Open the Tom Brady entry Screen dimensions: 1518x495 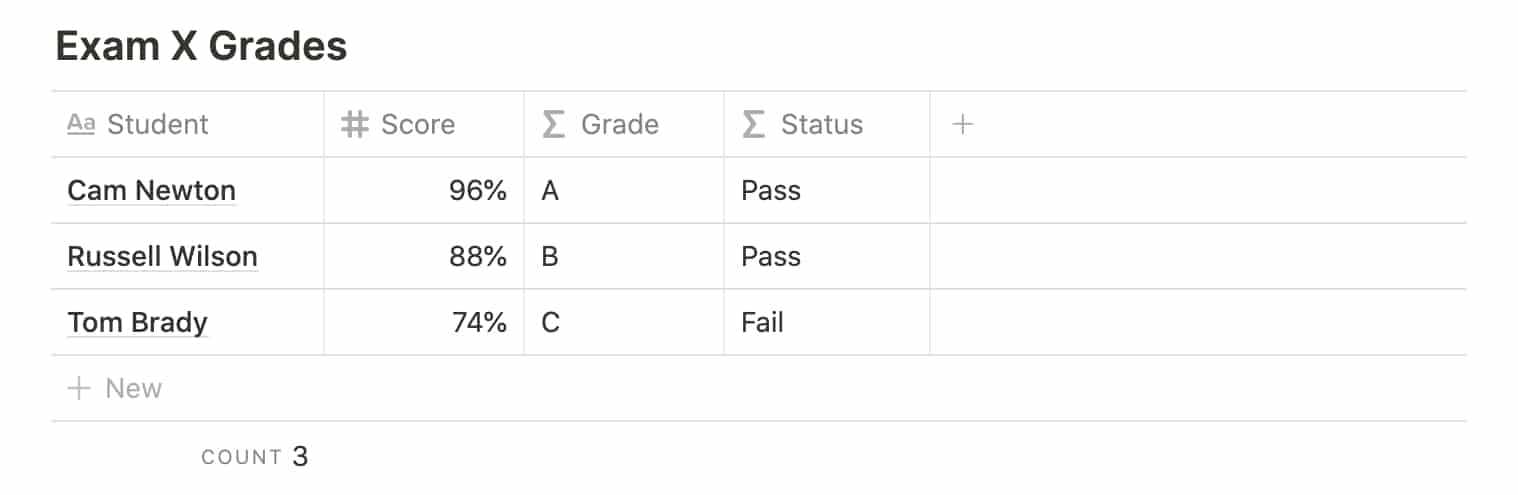pyautogui.click(x=137, y=322)
